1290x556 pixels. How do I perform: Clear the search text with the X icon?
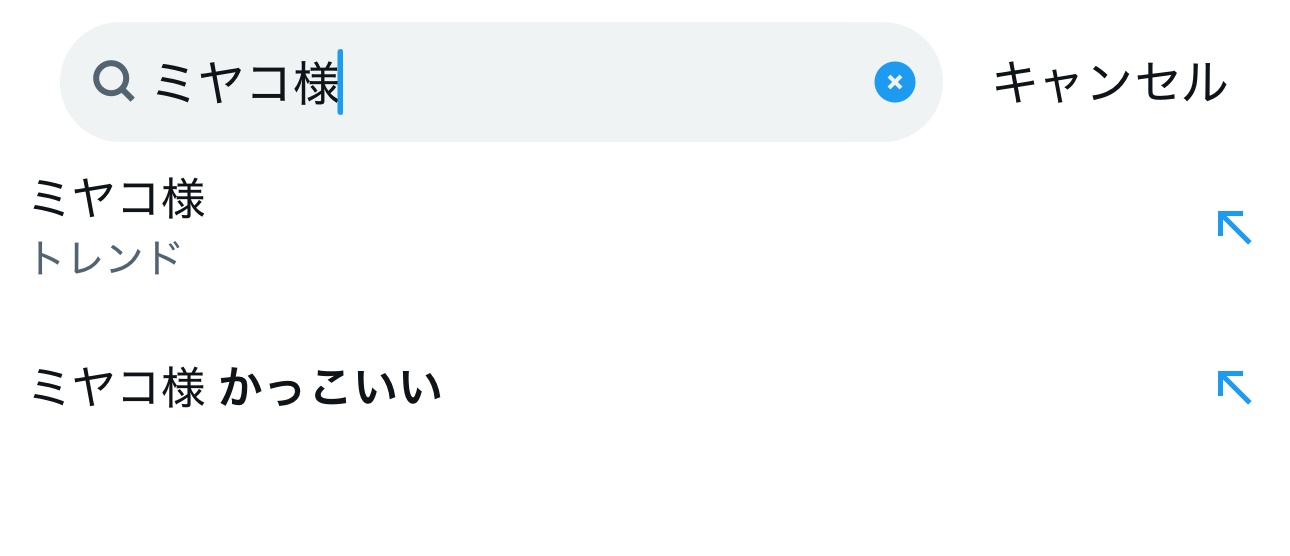[x=894, y=82]
